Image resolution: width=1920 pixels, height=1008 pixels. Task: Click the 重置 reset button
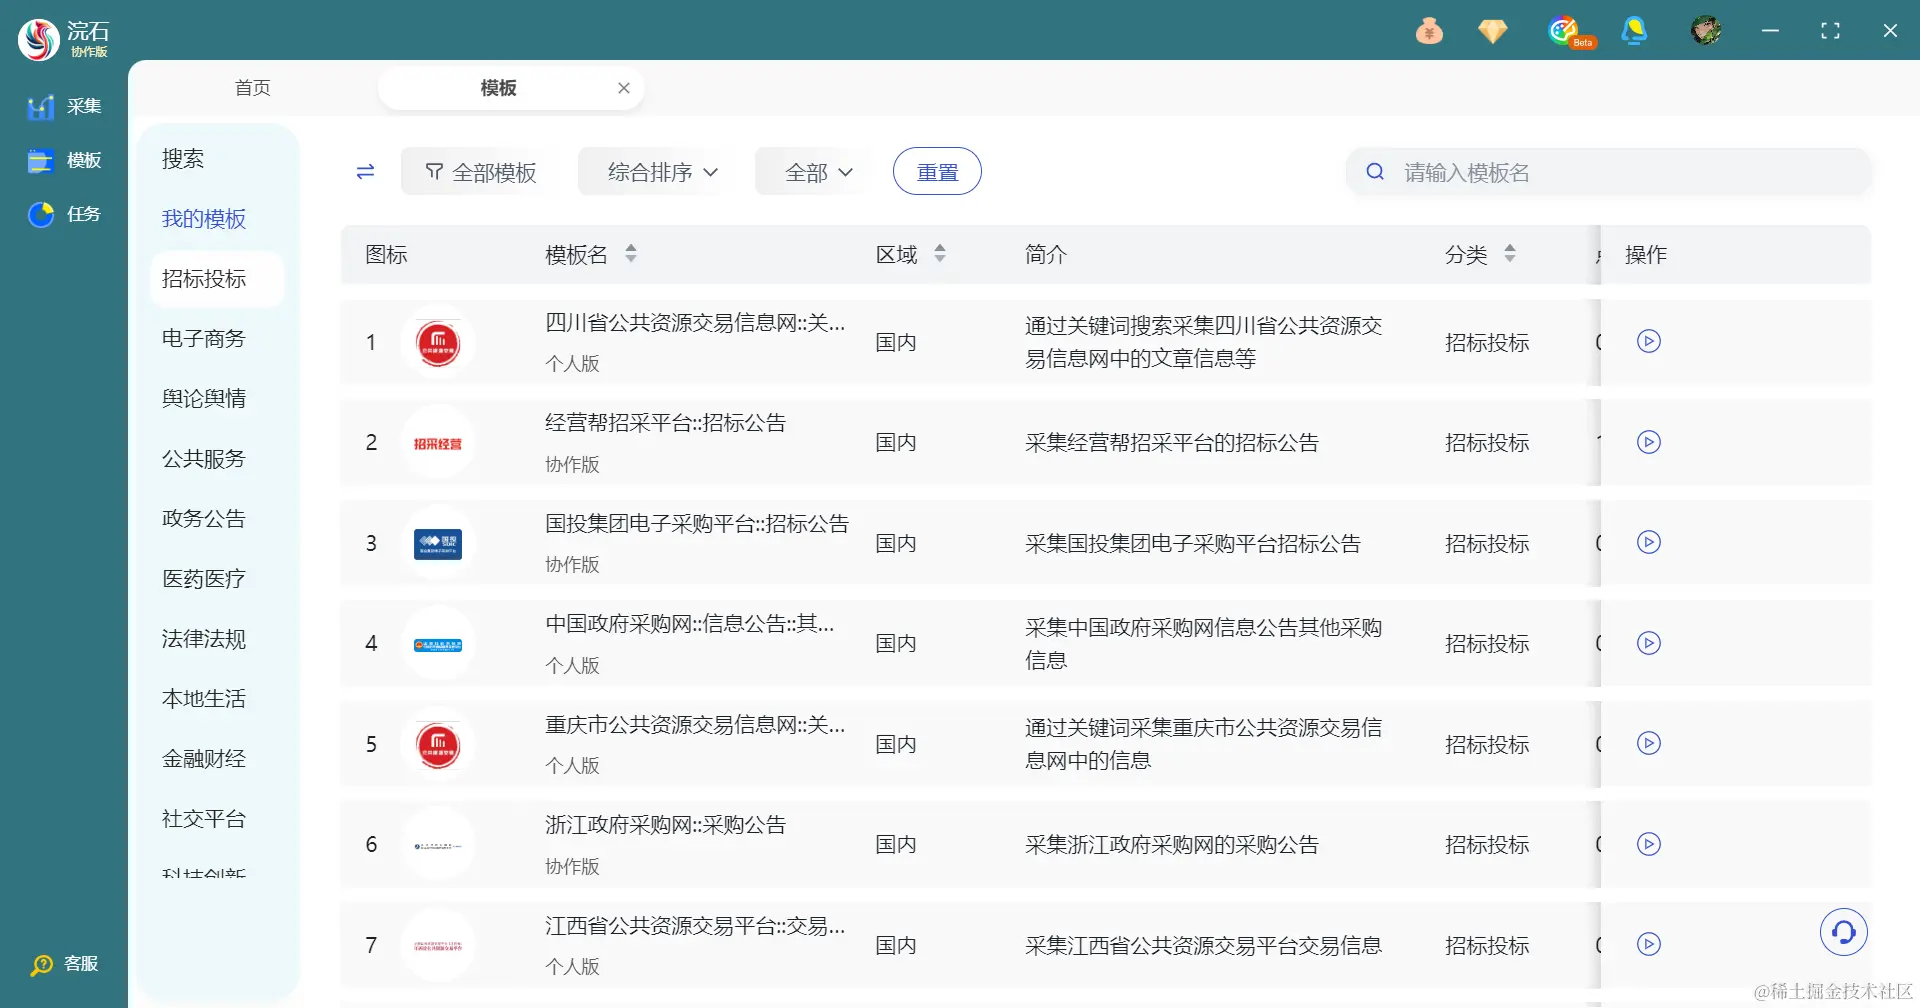click(937, 172)
